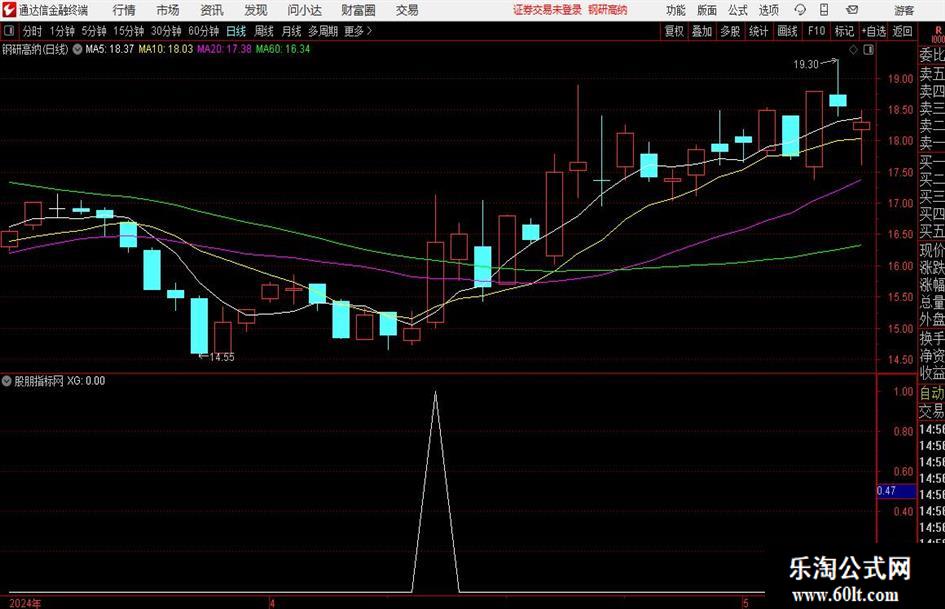
Task: Select the 周线 weekly period
Action: [x=264, y=31]
